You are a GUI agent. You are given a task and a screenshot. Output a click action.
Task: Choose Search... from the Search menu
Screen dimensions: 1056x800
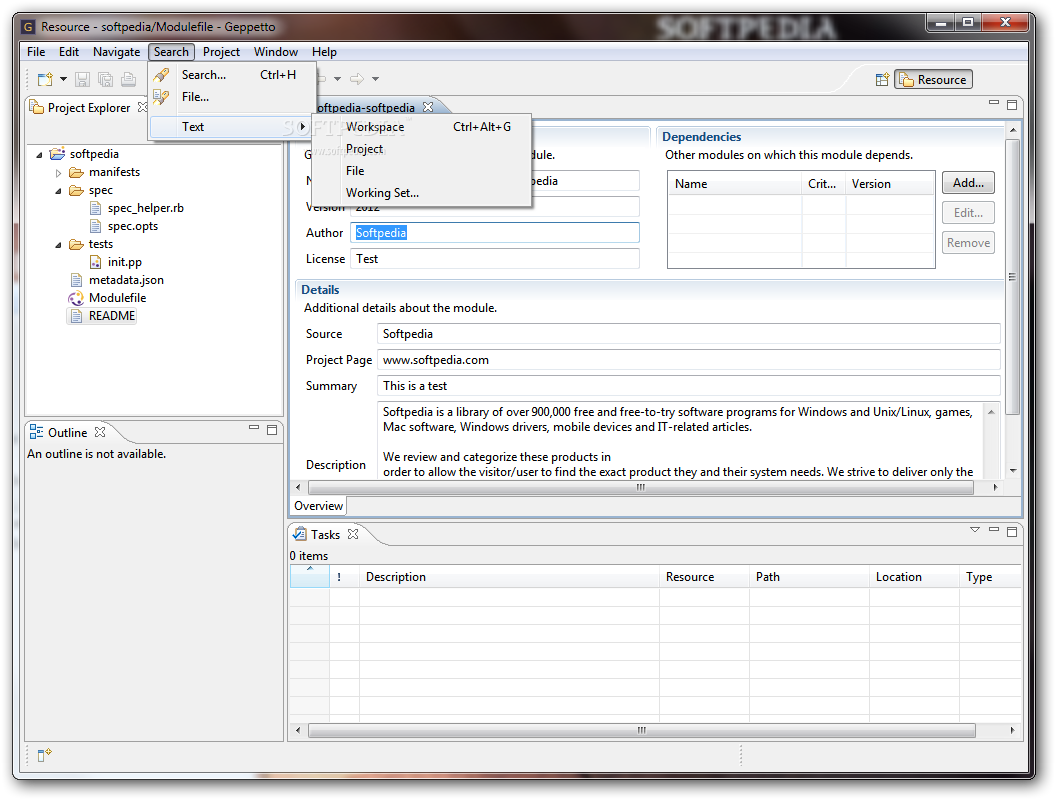(232, 75)
